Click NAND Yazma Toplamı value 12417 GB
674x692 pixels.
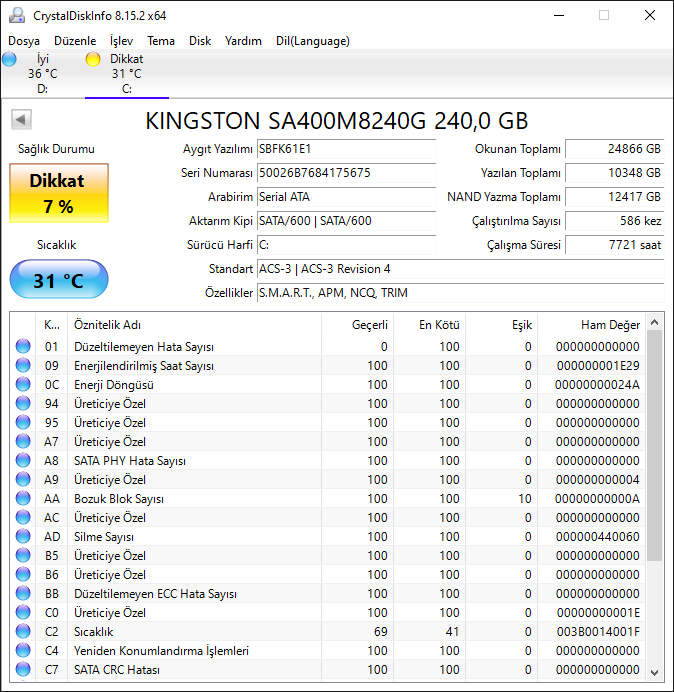(614, 197)
